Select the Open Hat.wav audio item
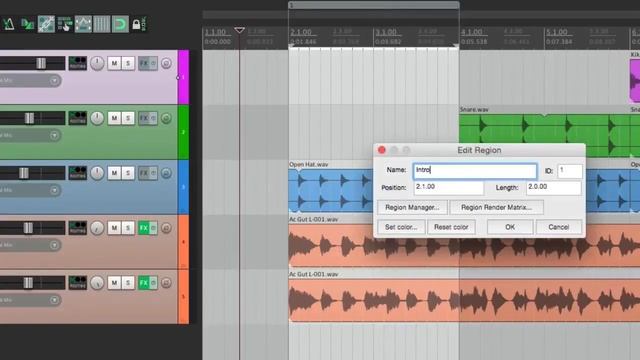This screenshot has width=640, height=360. coord(331,191)
